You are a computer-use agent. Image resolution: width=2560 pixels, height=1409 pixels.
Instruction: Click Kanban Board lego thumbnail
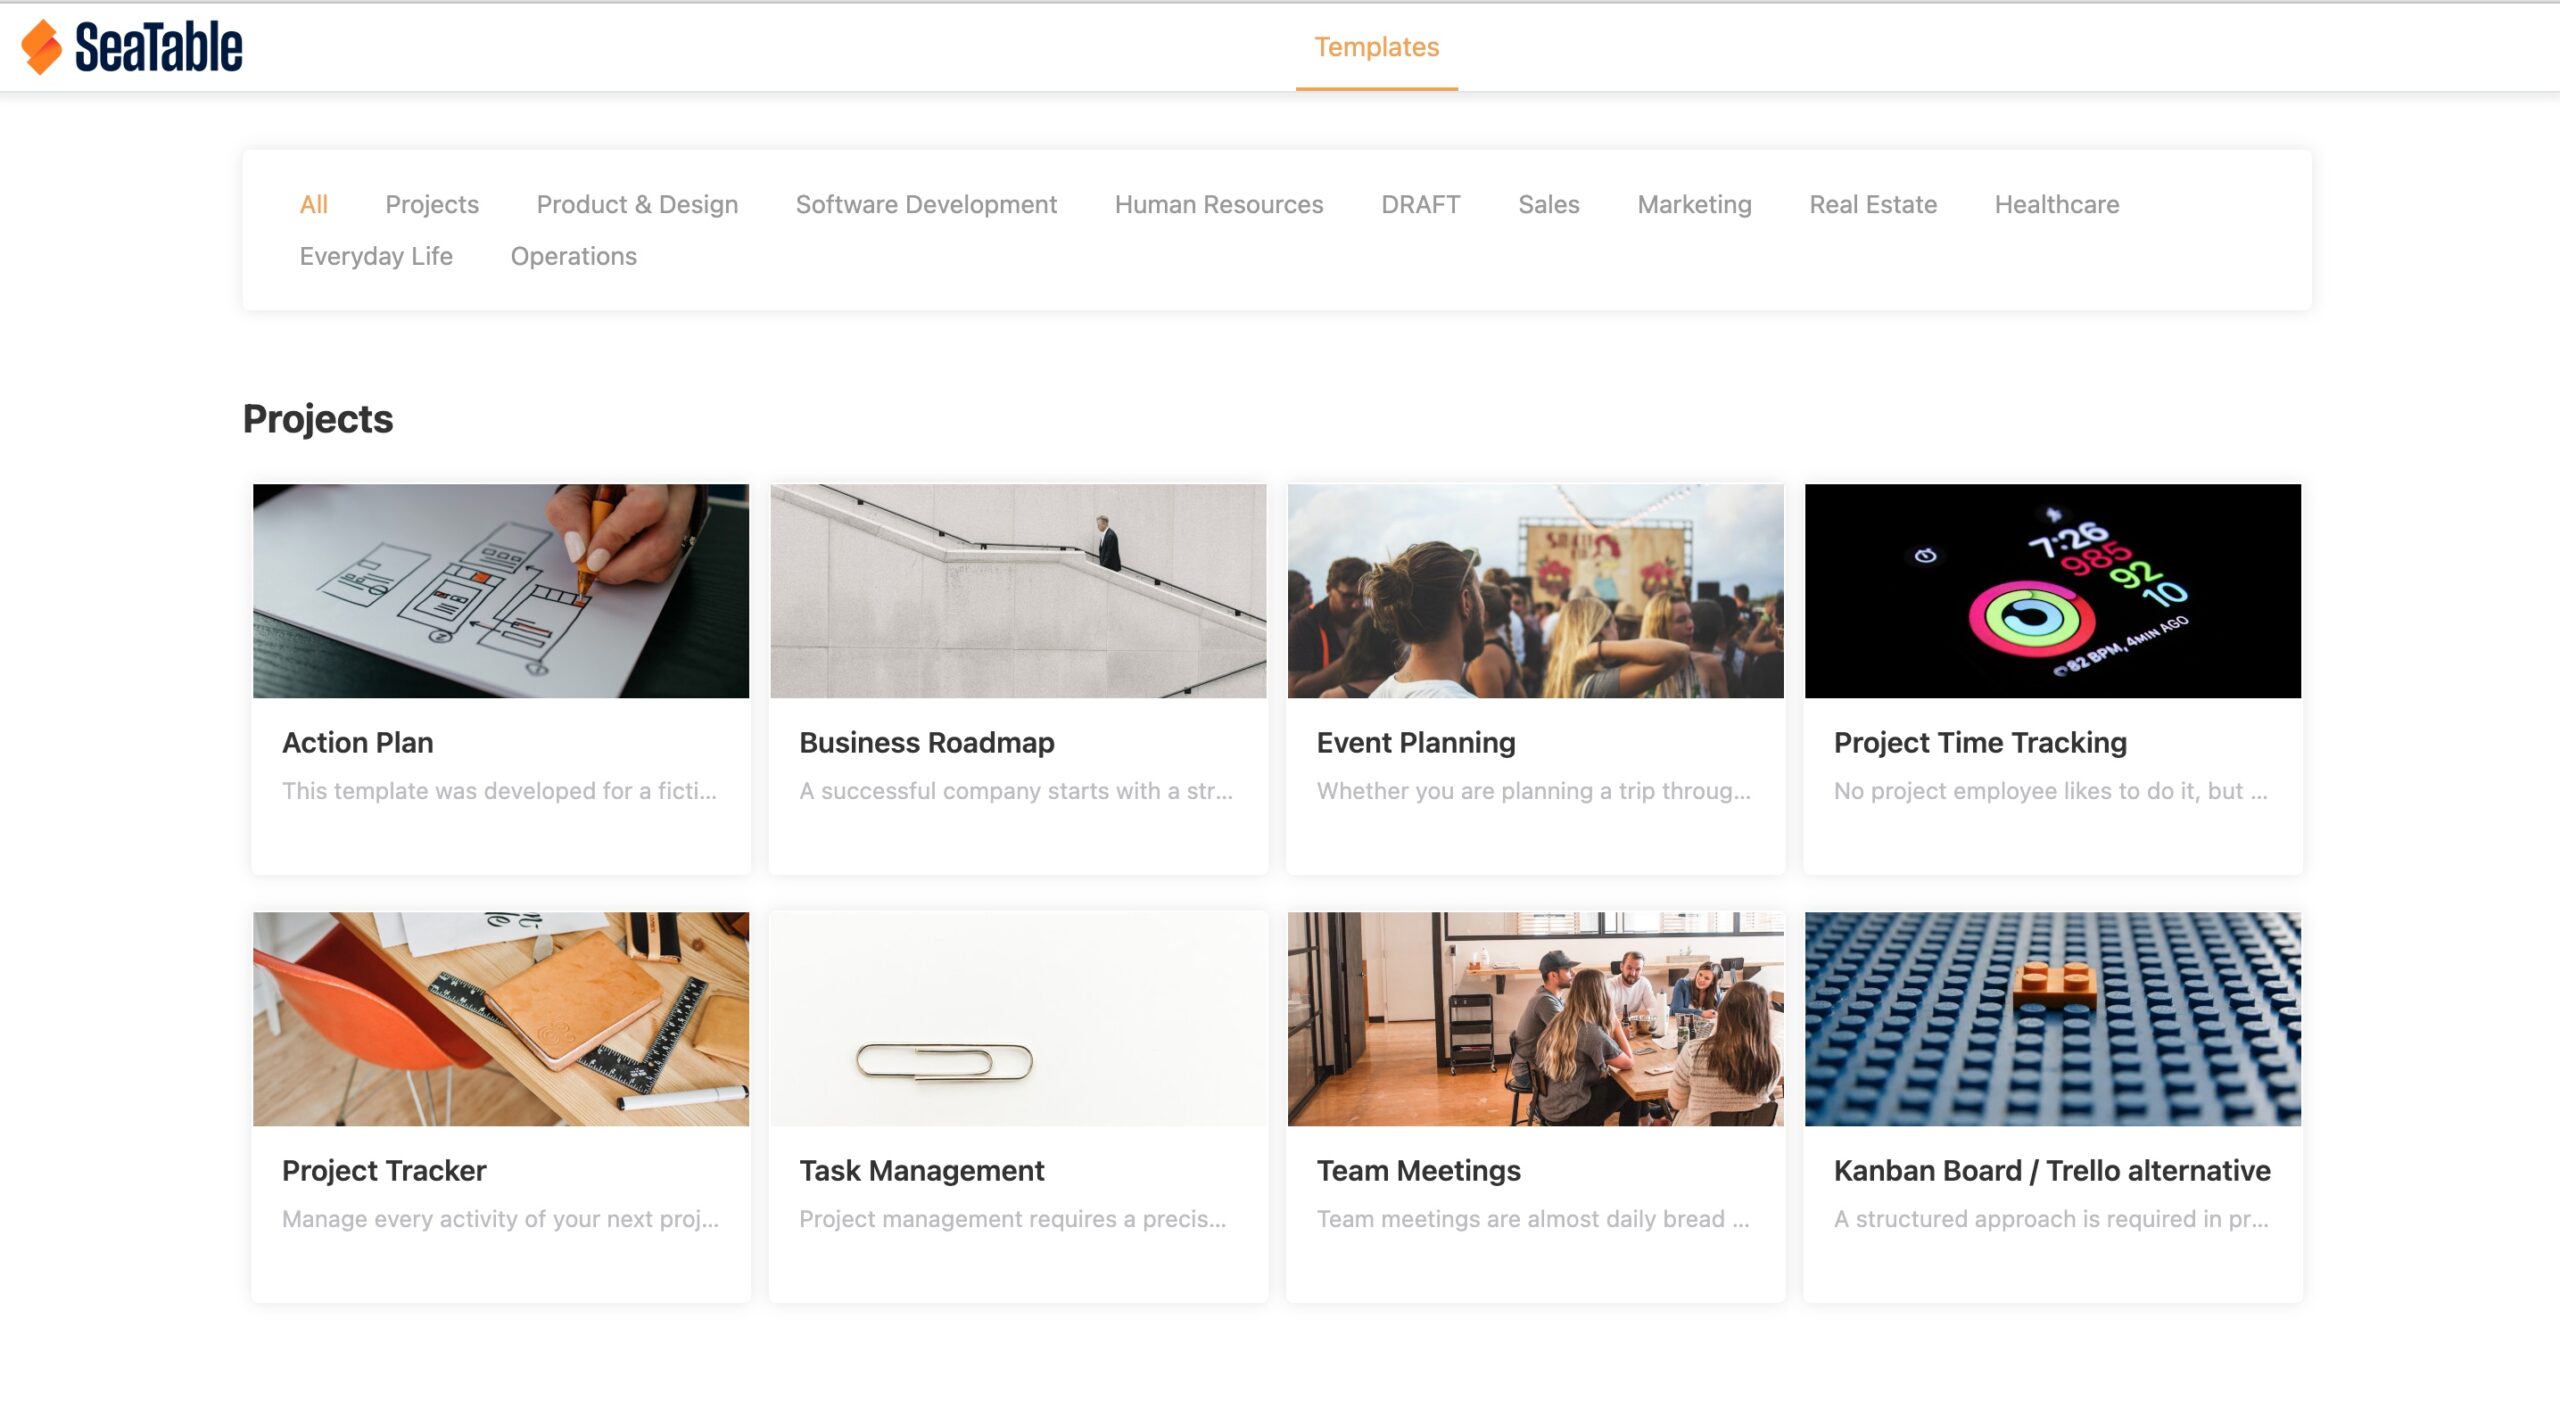[x=2052, y=1018]
